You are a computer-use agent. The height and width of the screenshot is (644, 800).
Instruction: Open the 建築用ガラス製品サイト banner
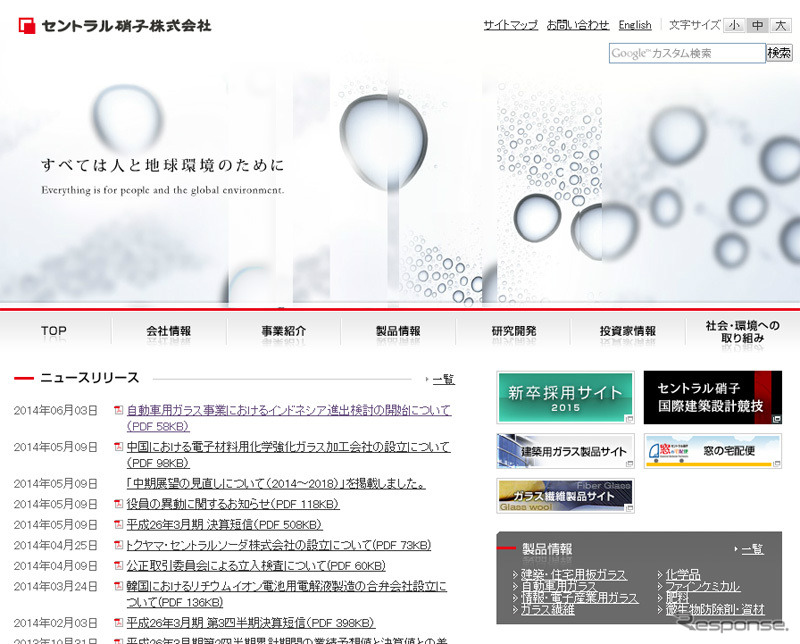click(x=564, y=450)
